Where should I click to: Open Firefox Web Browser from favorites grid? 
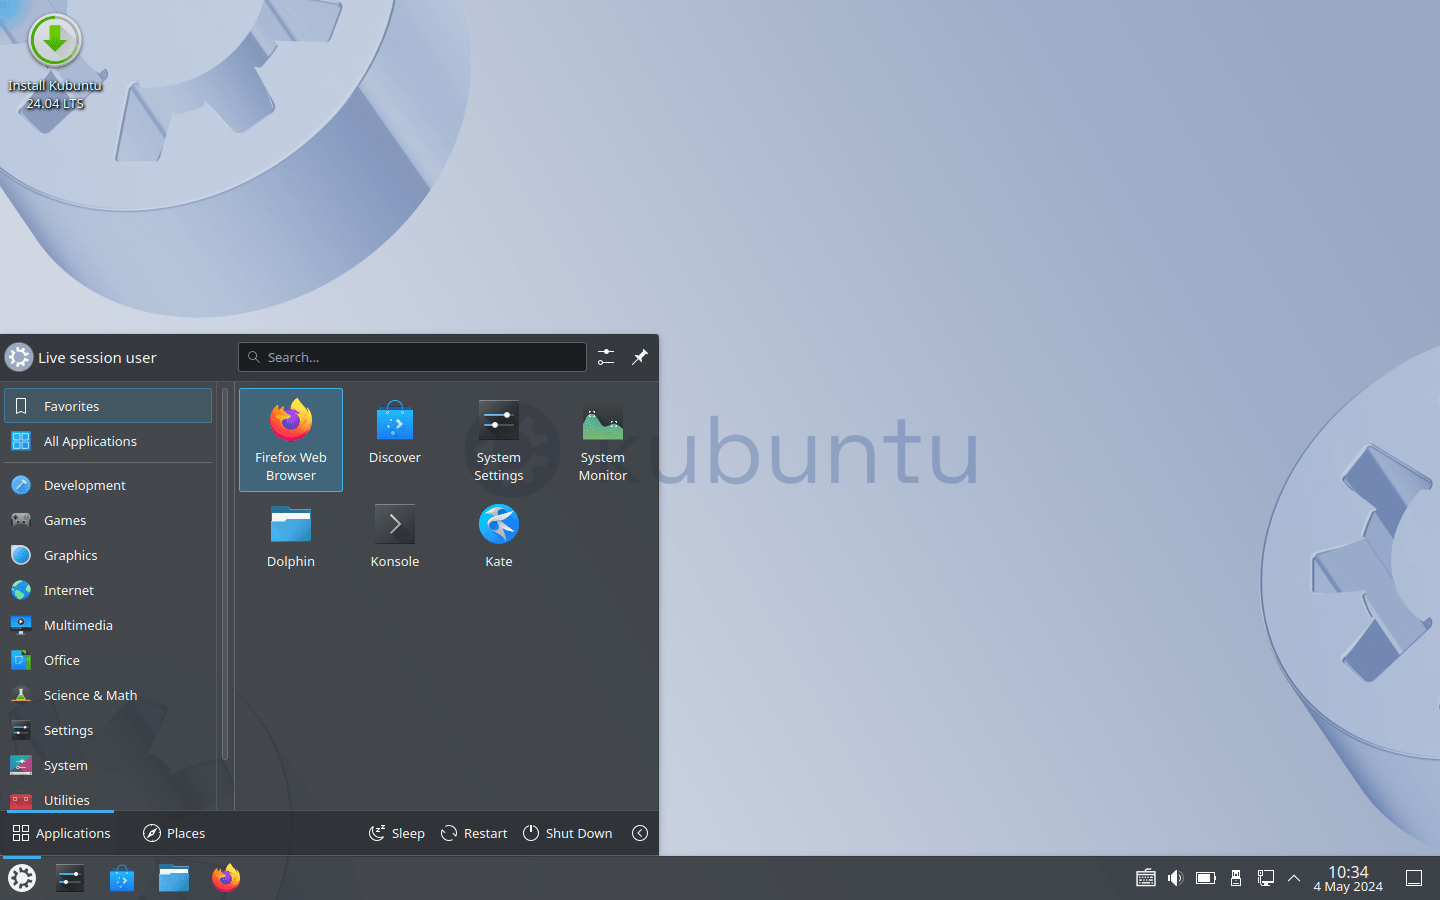pyautogui.click(x=291, y=440)
